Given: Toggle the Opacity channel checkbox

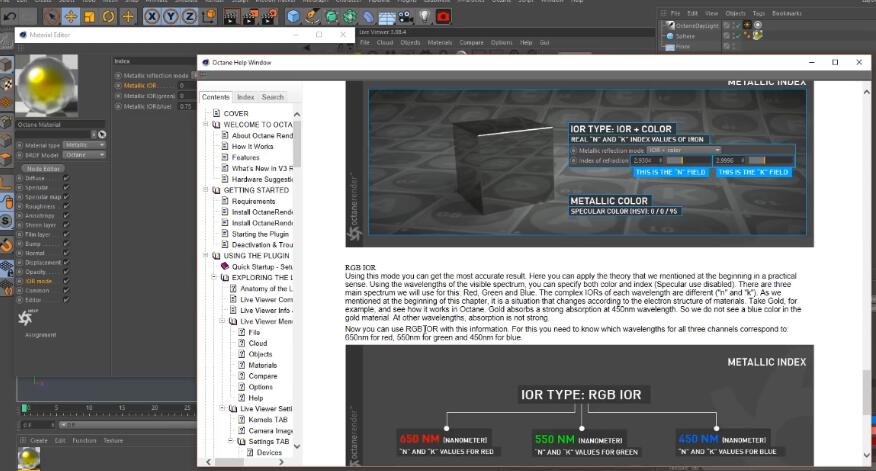Looking at the screenshot, I should click(x=66, y=272).
